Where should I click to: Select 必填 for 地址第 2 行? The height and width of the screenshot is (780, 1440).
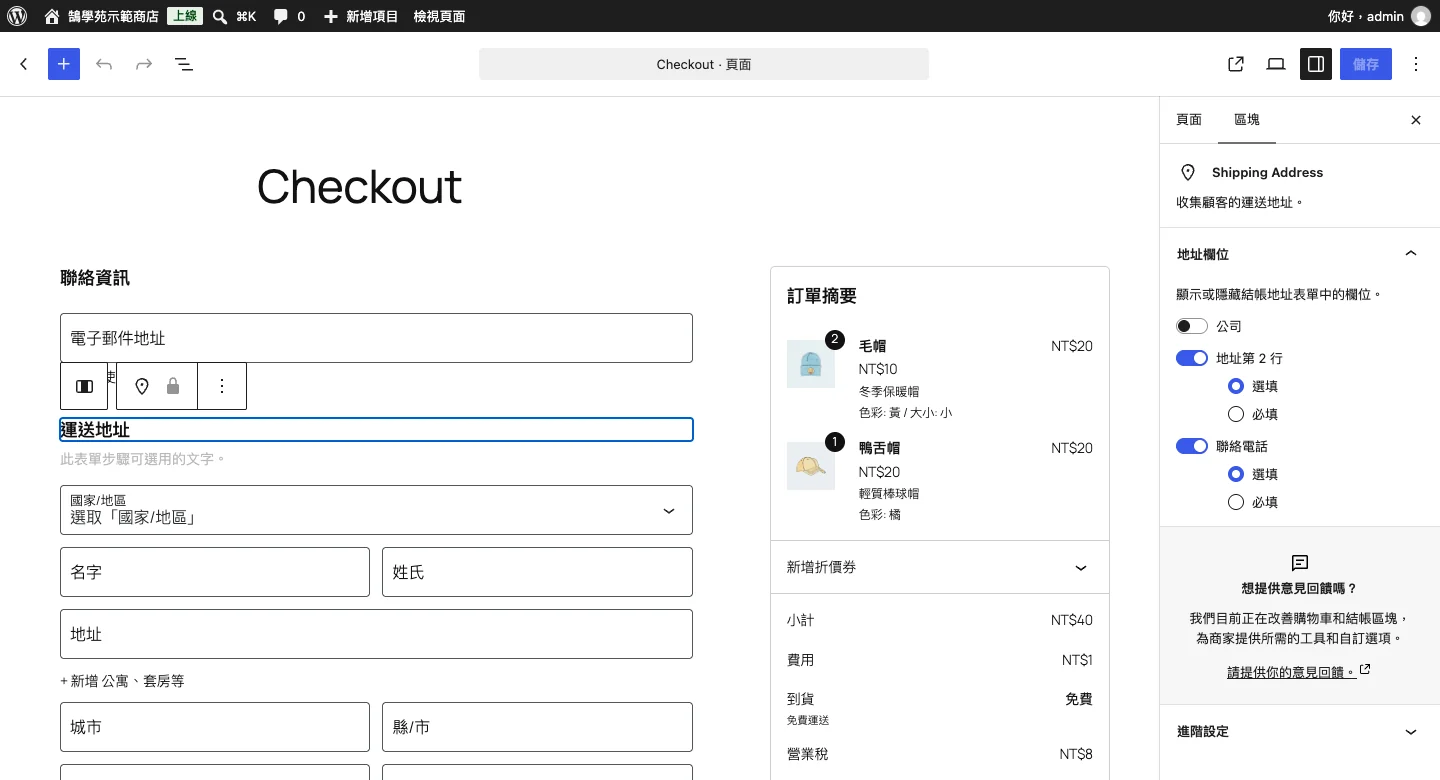(x=1236, y=414)
